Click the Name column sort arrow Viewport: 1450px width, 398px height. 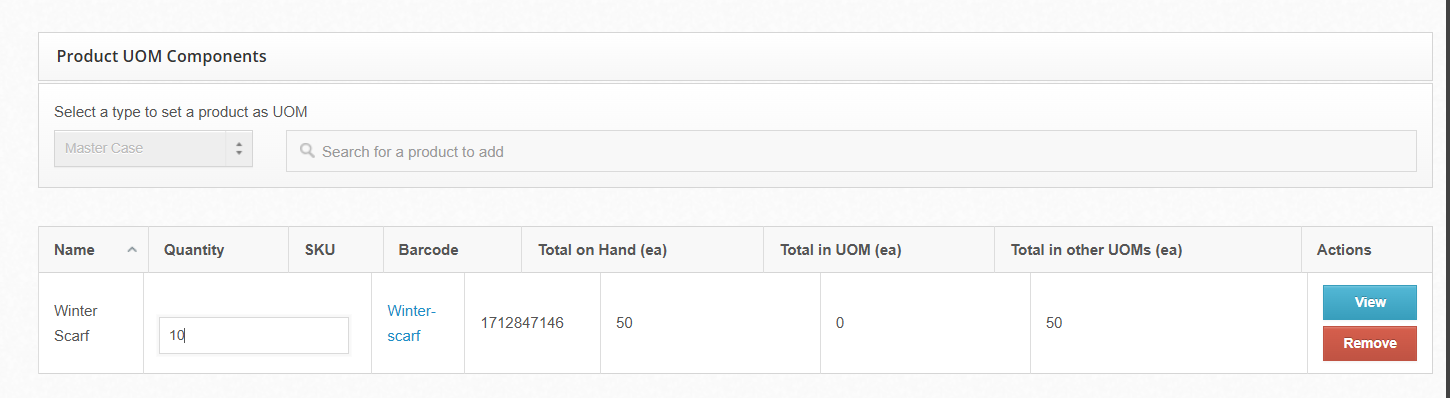(132, 250)
